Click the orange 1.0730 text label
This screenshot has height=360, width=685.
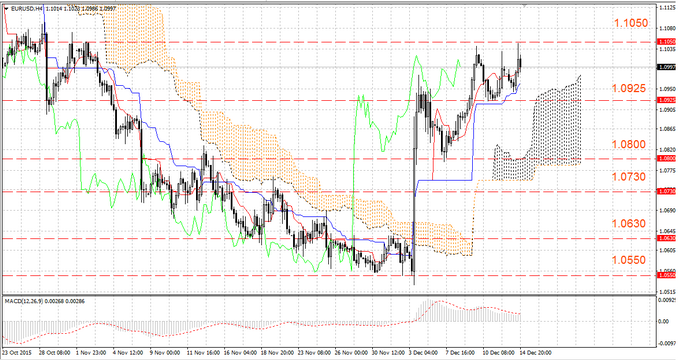tap(629, 177)
